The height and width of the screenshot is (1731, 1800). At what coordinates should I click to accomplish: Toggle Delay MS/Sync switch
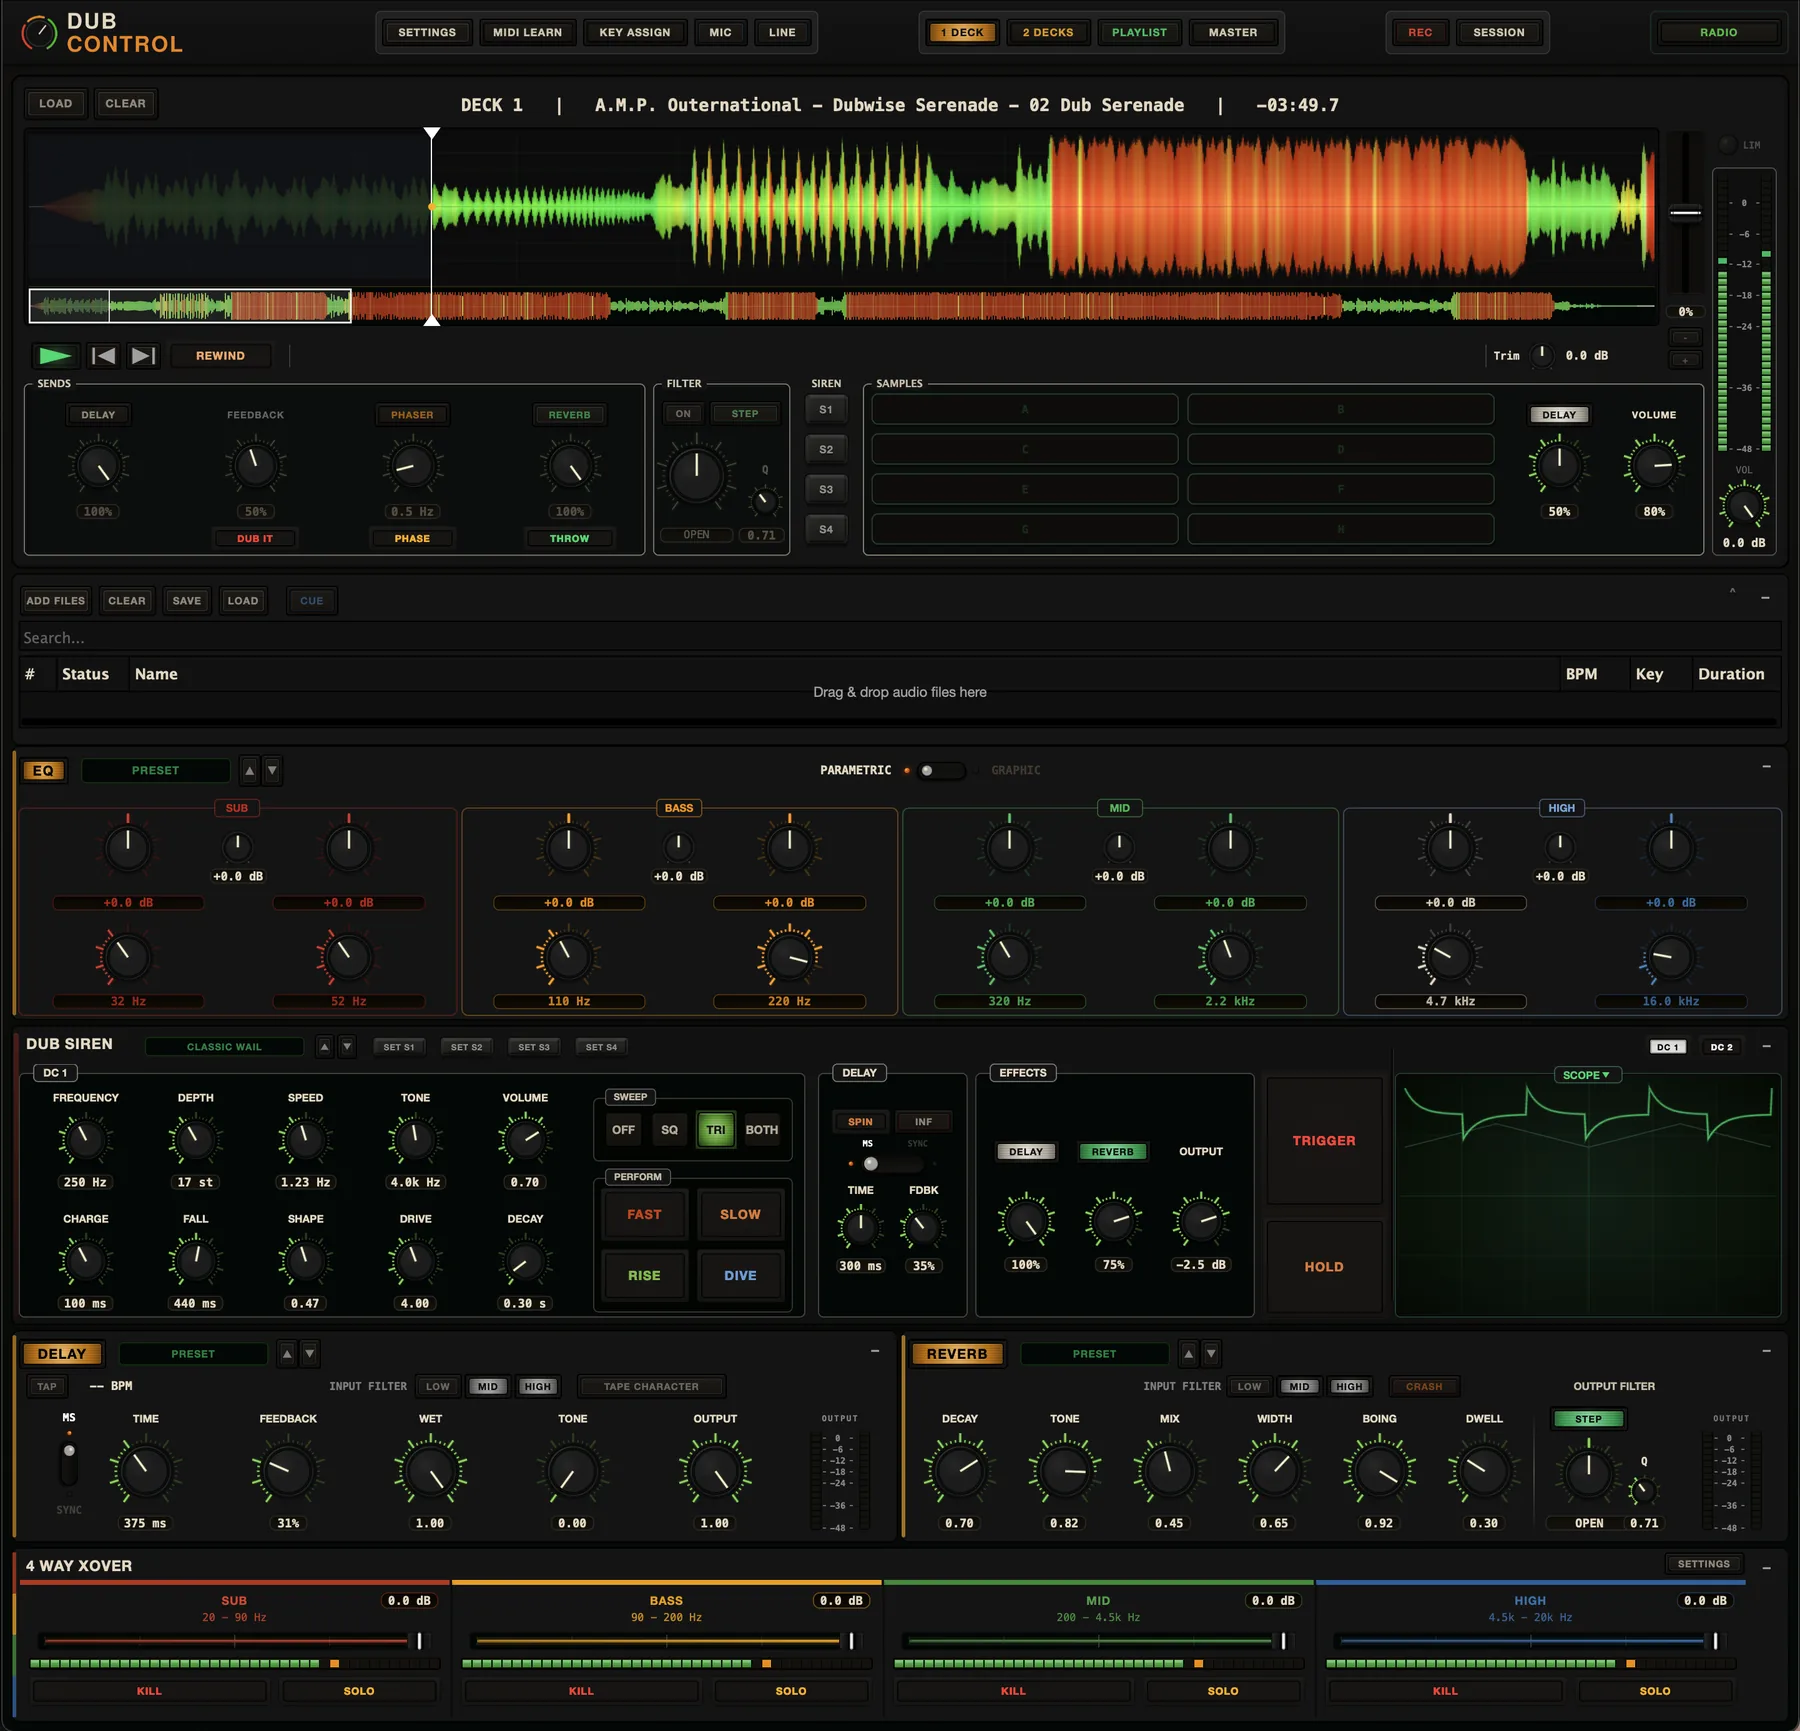[69, 1465]
